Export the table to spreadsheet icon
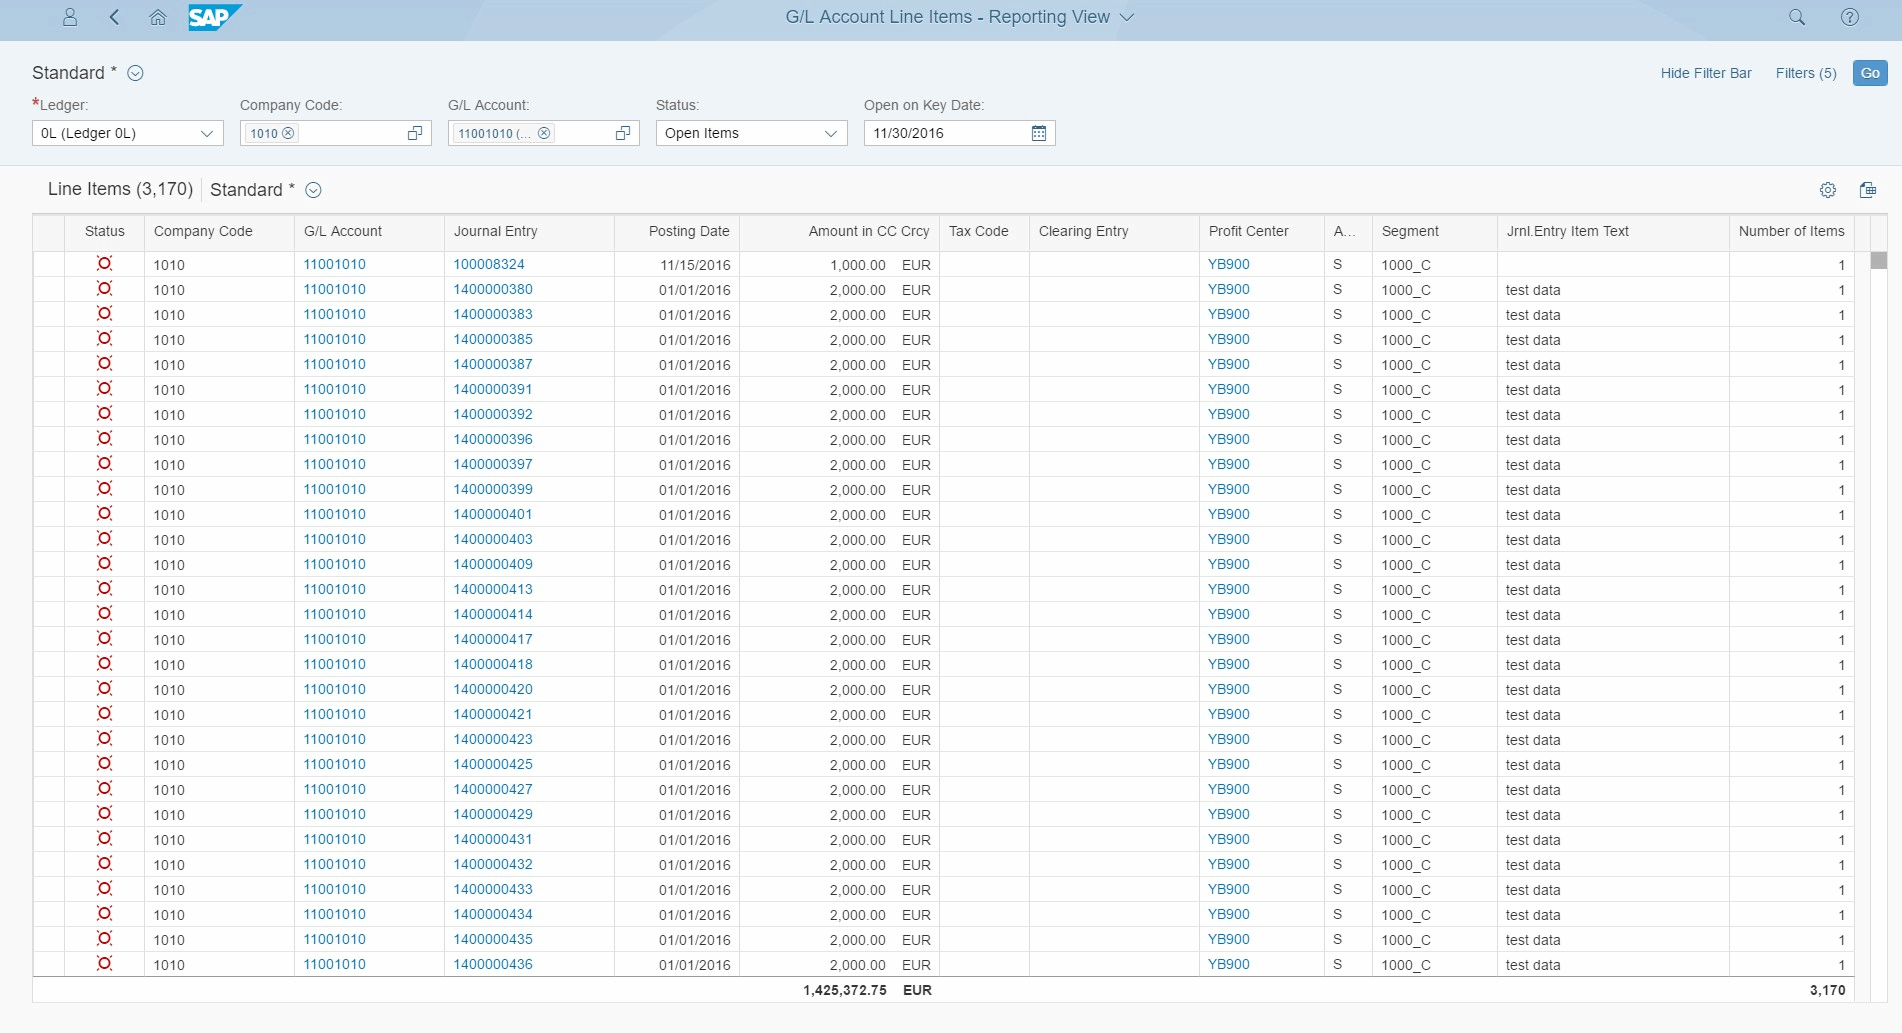The image size is (1902, 1033). pyautogui.click(x=1867, y=190)
